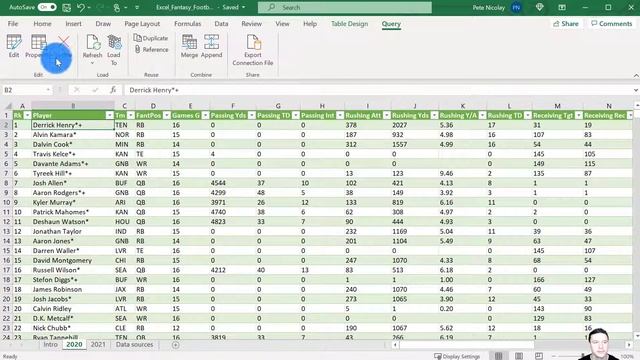Screen dimensions: 640x360
Task: Select the 2021 sheet tab
Action: point(98,345)
